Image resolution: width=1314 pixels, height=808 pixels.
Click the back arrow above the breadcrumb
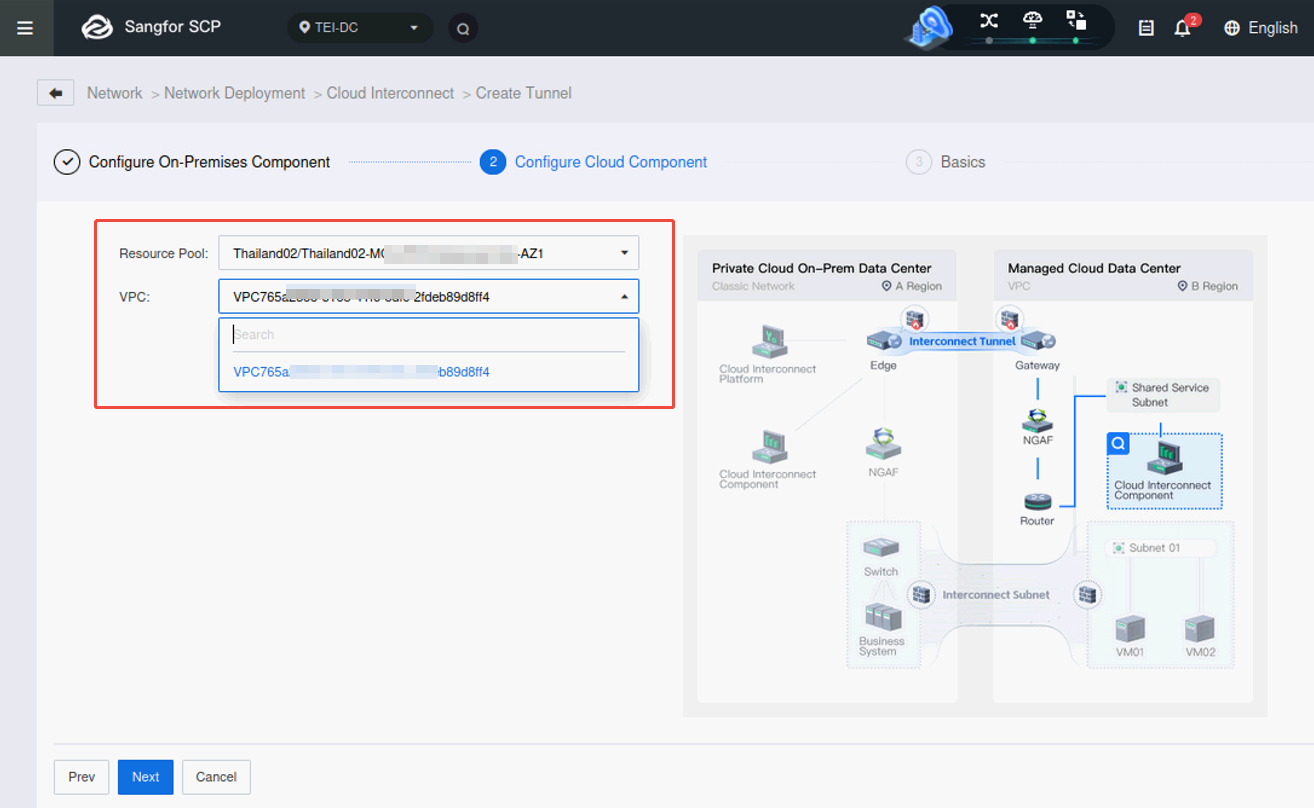click(55, 92)
